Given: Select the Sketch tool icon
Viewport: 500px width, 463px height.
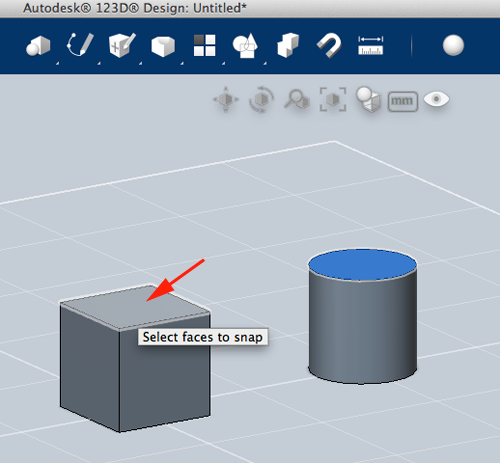Looking at the screenshot, I should pyautogui.click(x=80, y=45).
